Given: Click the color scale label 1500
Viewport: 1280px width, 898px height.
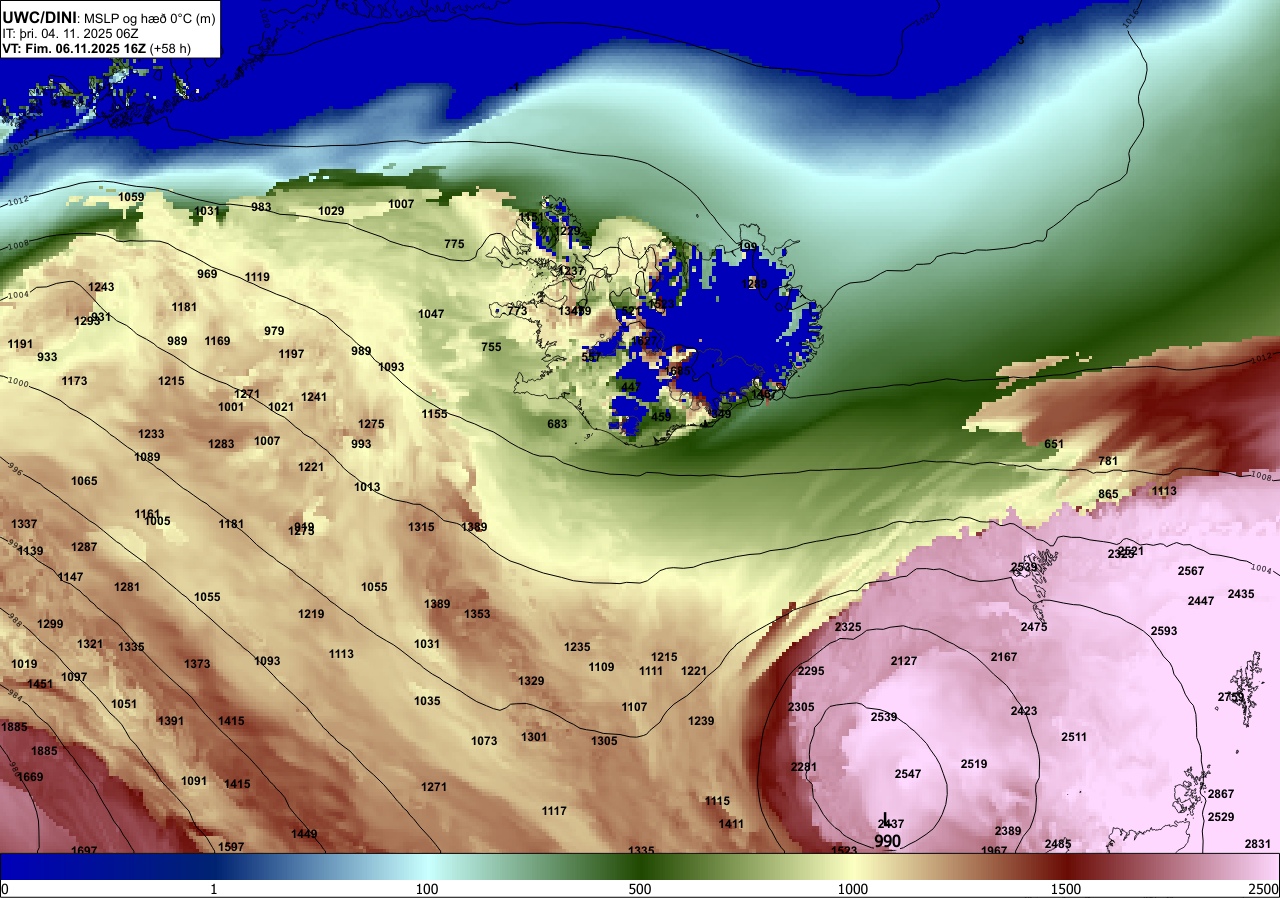Looking at the screenshot, I should [x=1065, y=889].
